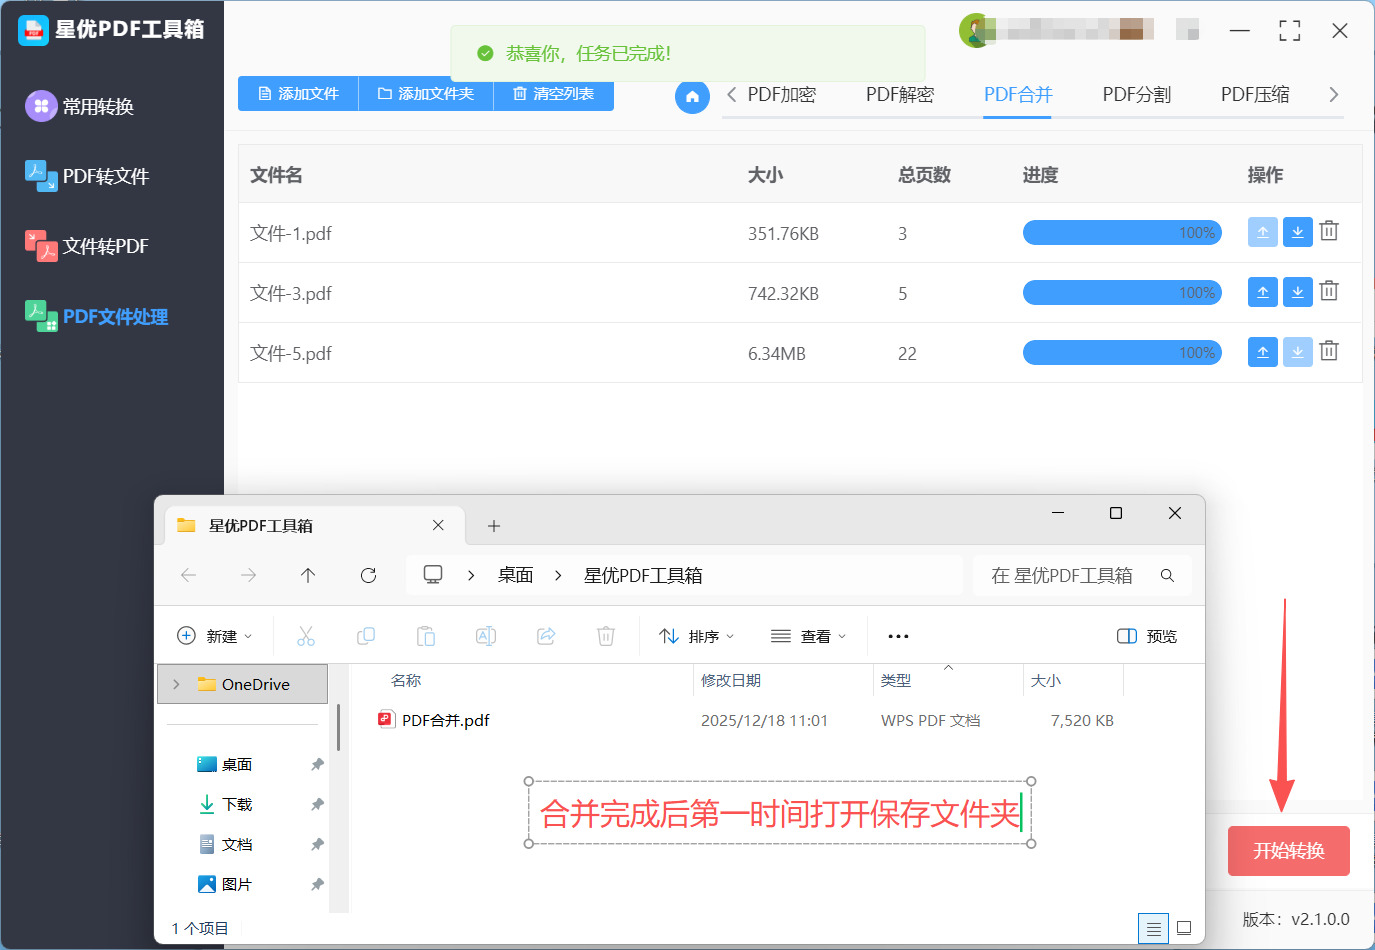This screenshot has width=1375, height=950.
Task: Click the home icon button
Action: pyautogui.click(x=692, y=97)
